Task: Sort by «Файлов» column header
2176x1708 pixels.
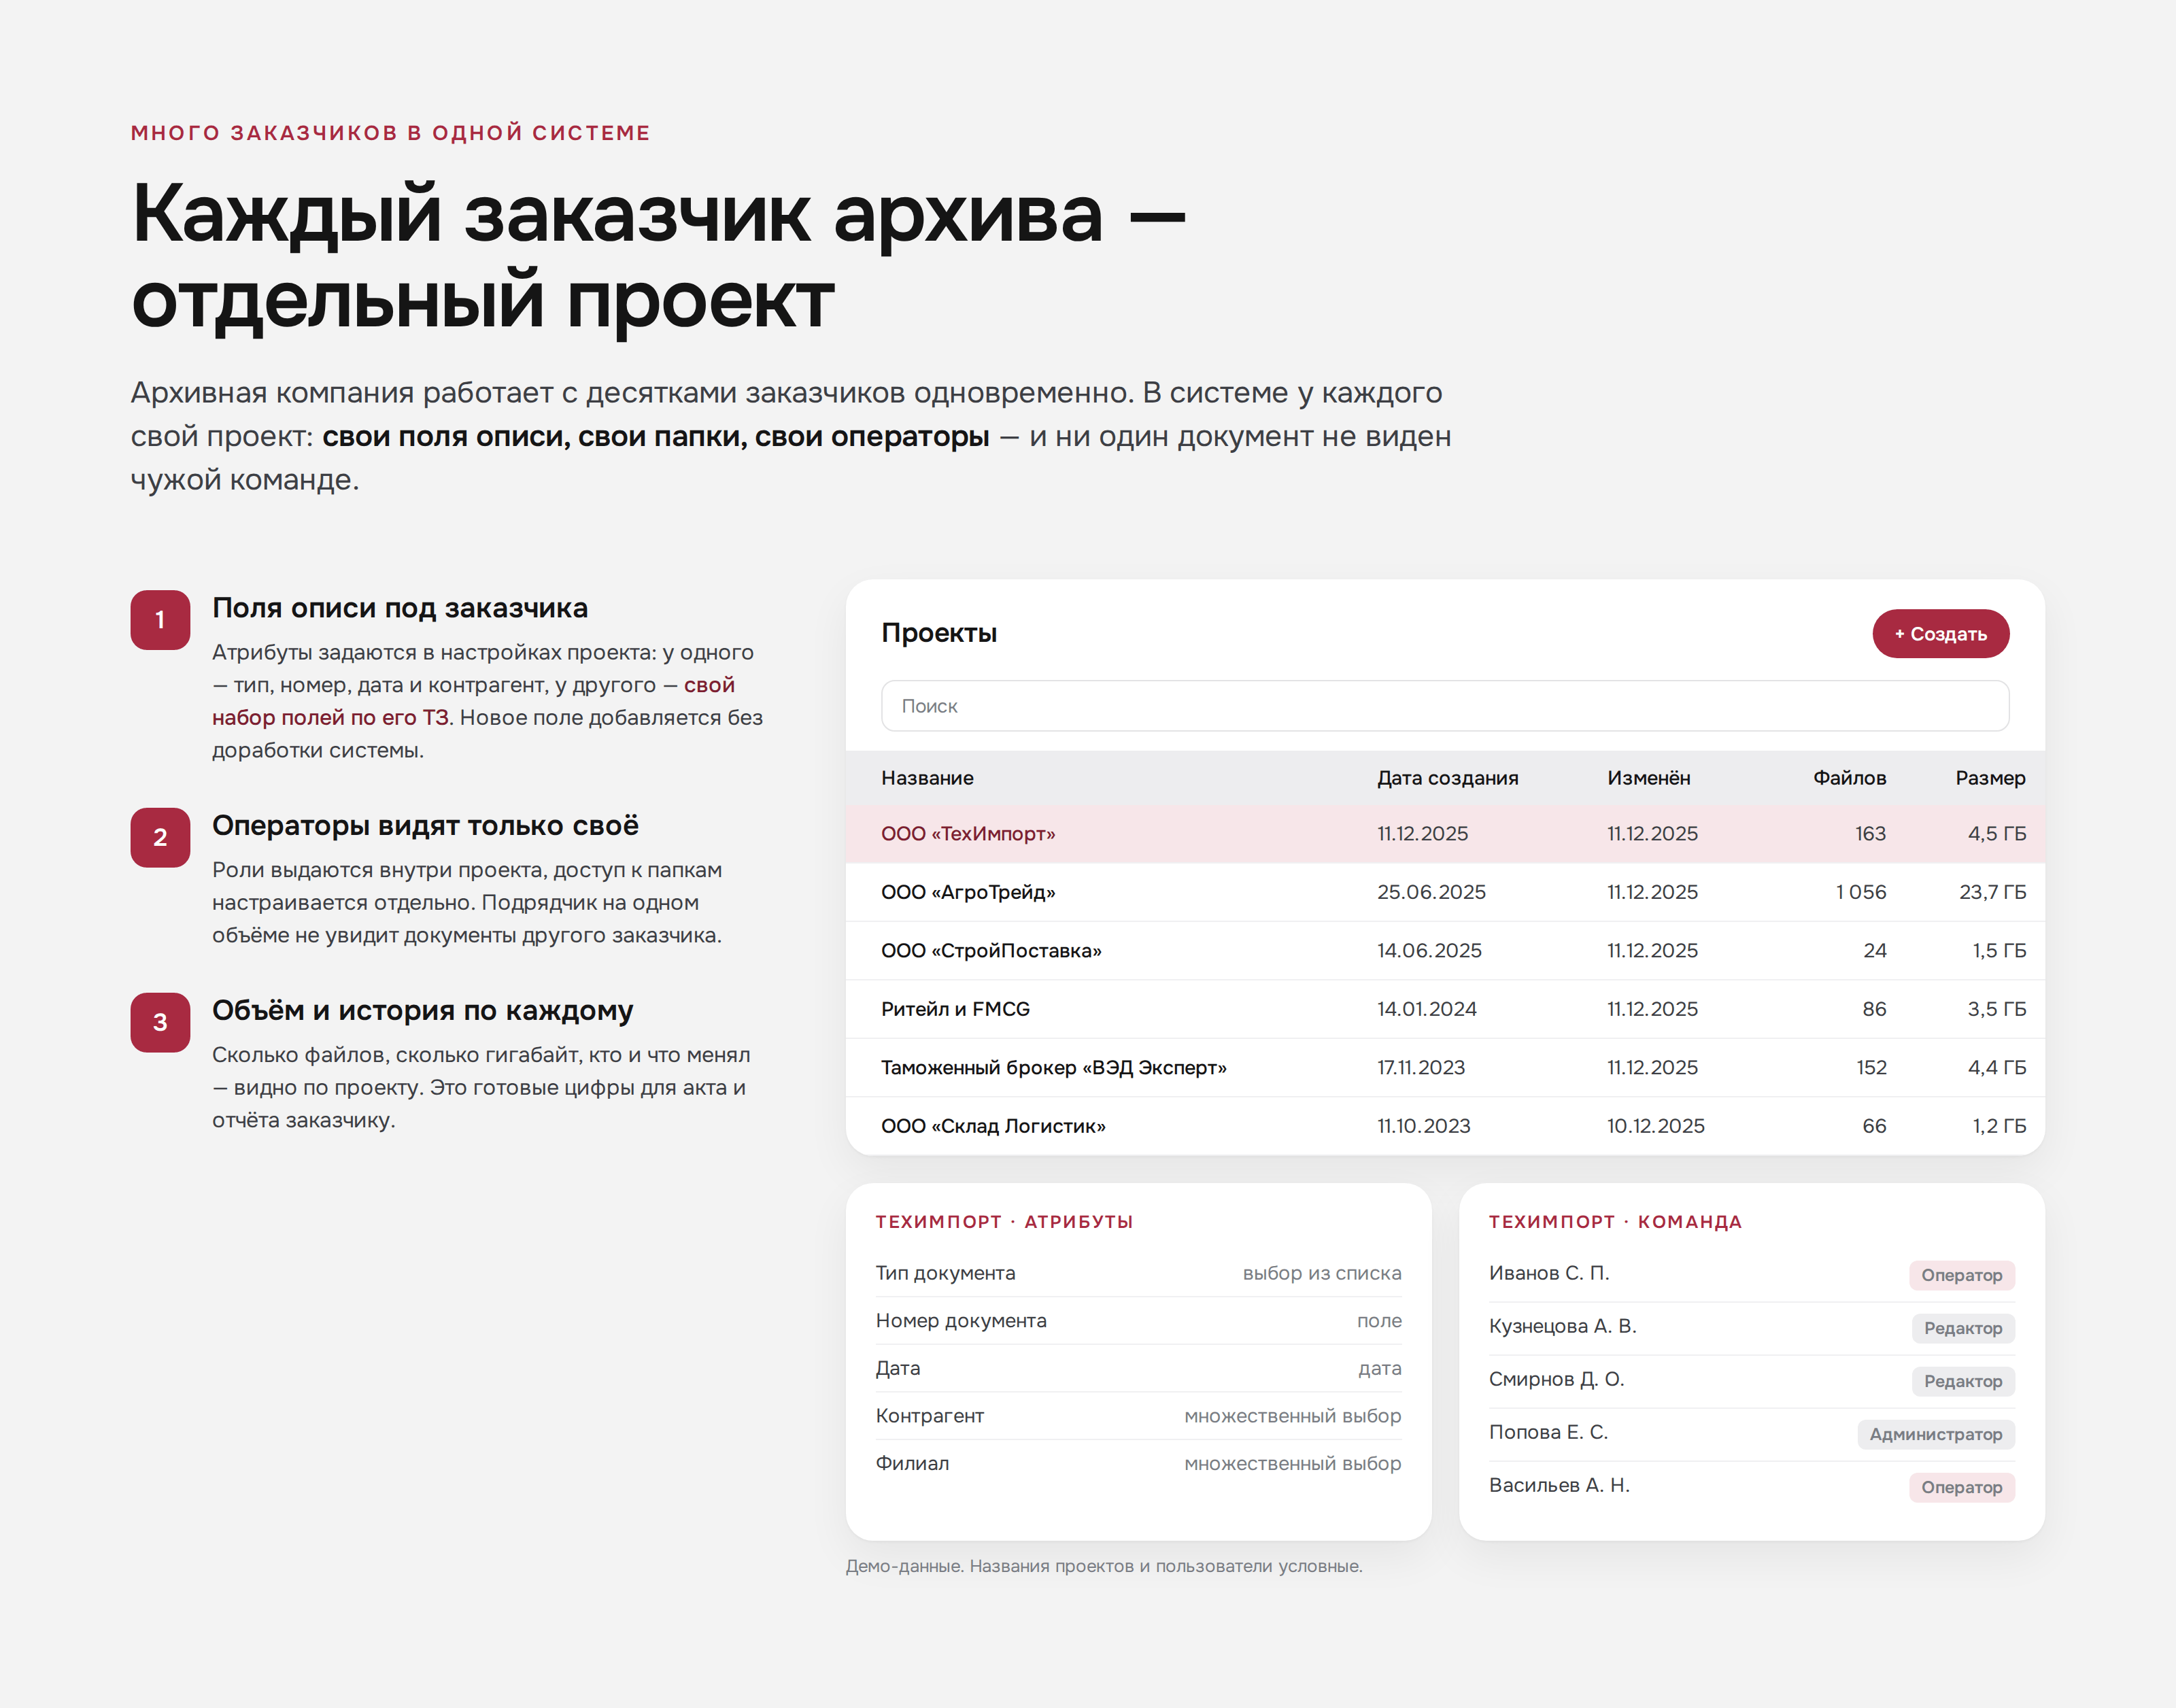Action: point(1849,778)
